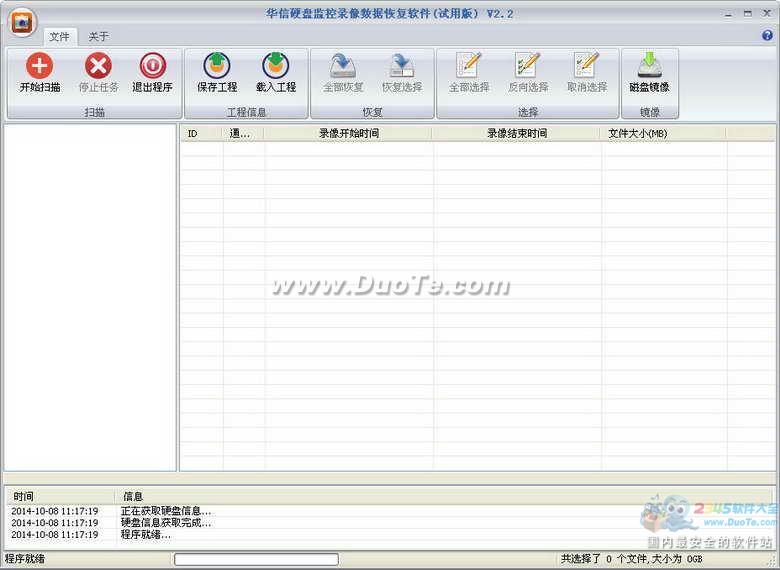Sort by 文件大小(MB) column header

(x=664, y=133)
